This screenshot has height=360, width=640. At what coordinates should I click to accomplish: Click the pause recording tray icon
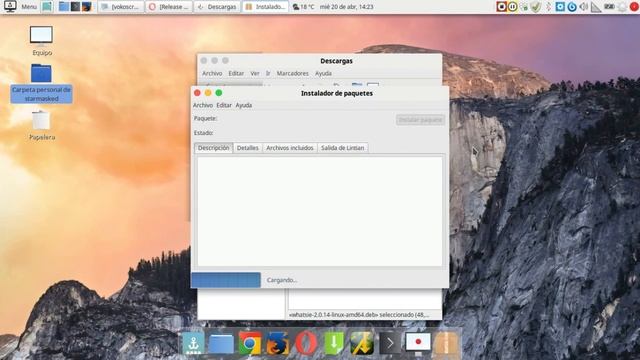513,7
